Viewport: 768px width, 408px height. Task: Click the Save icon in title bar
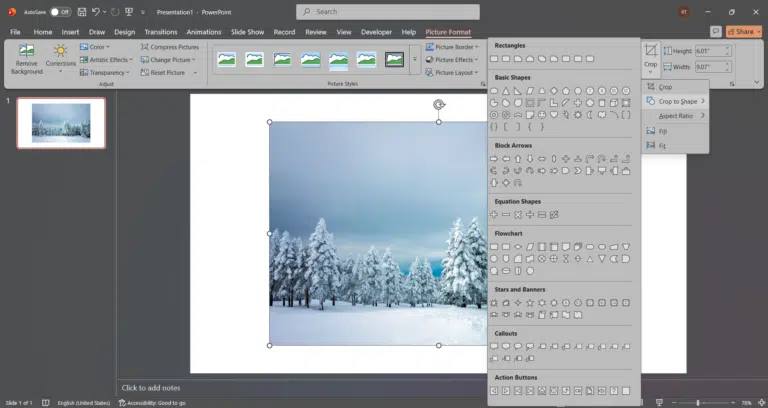[x=82, y=12]
